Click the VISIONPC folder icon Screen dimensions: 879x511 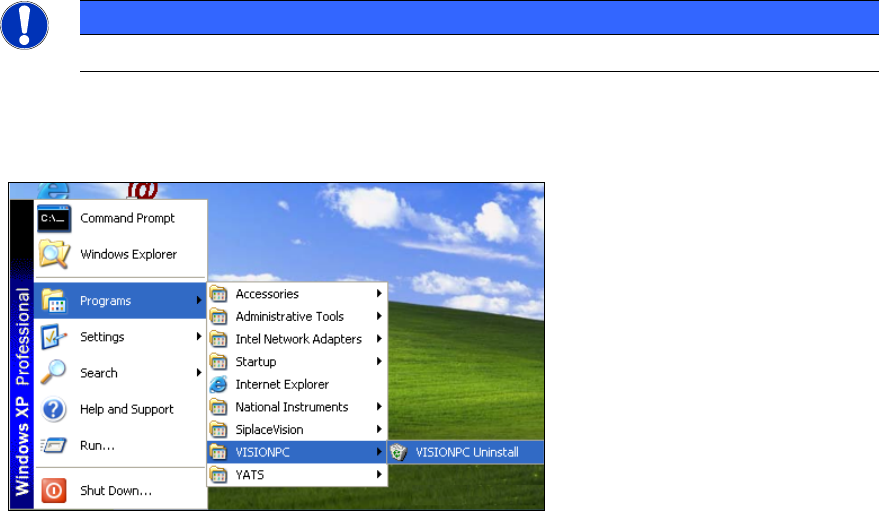tap(219, 452)
